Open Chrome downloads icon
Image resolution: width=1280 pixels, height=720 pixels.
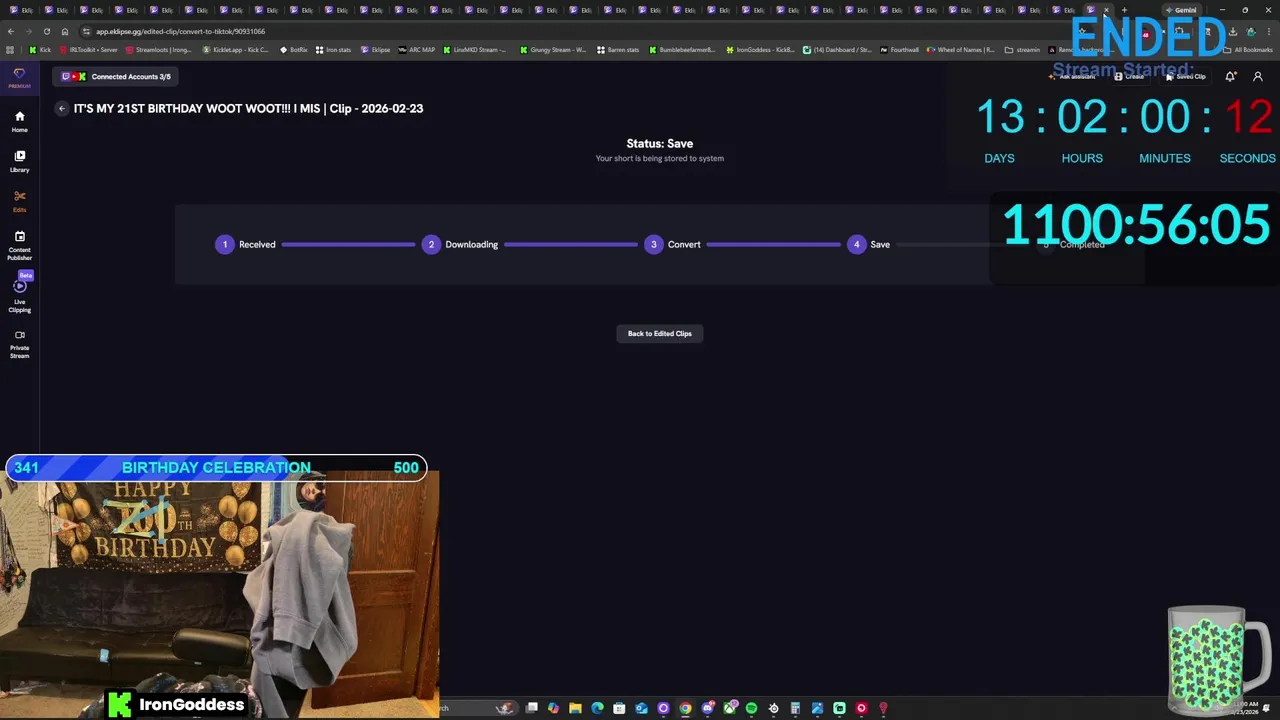coord(1232,31)
